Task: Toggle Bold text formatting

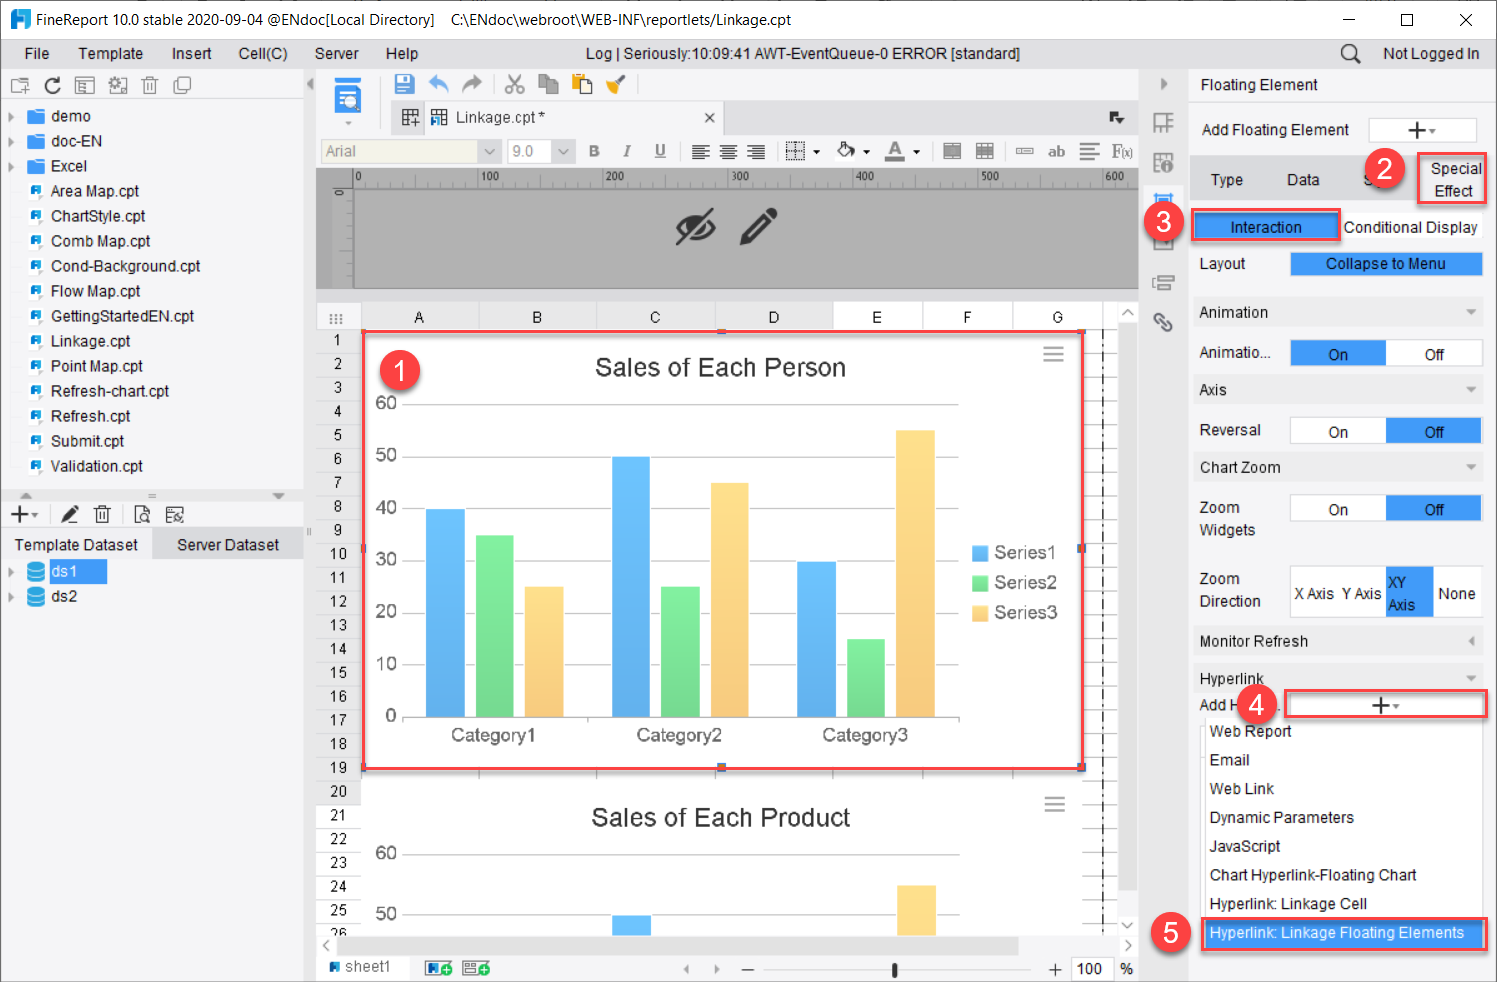Action: coord(594,151)
